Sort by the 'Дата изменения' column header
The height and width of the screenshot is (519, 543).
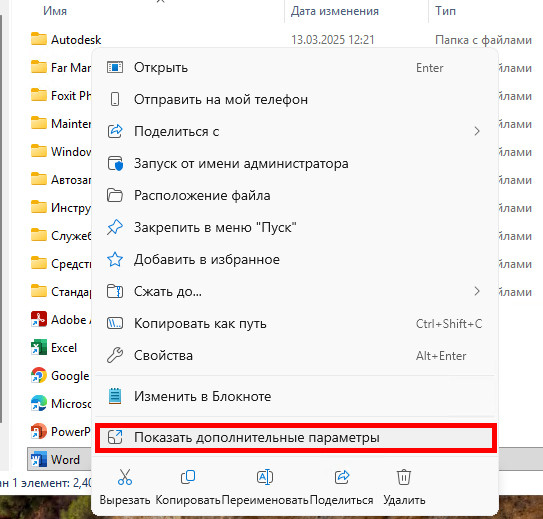pos(335,11)
